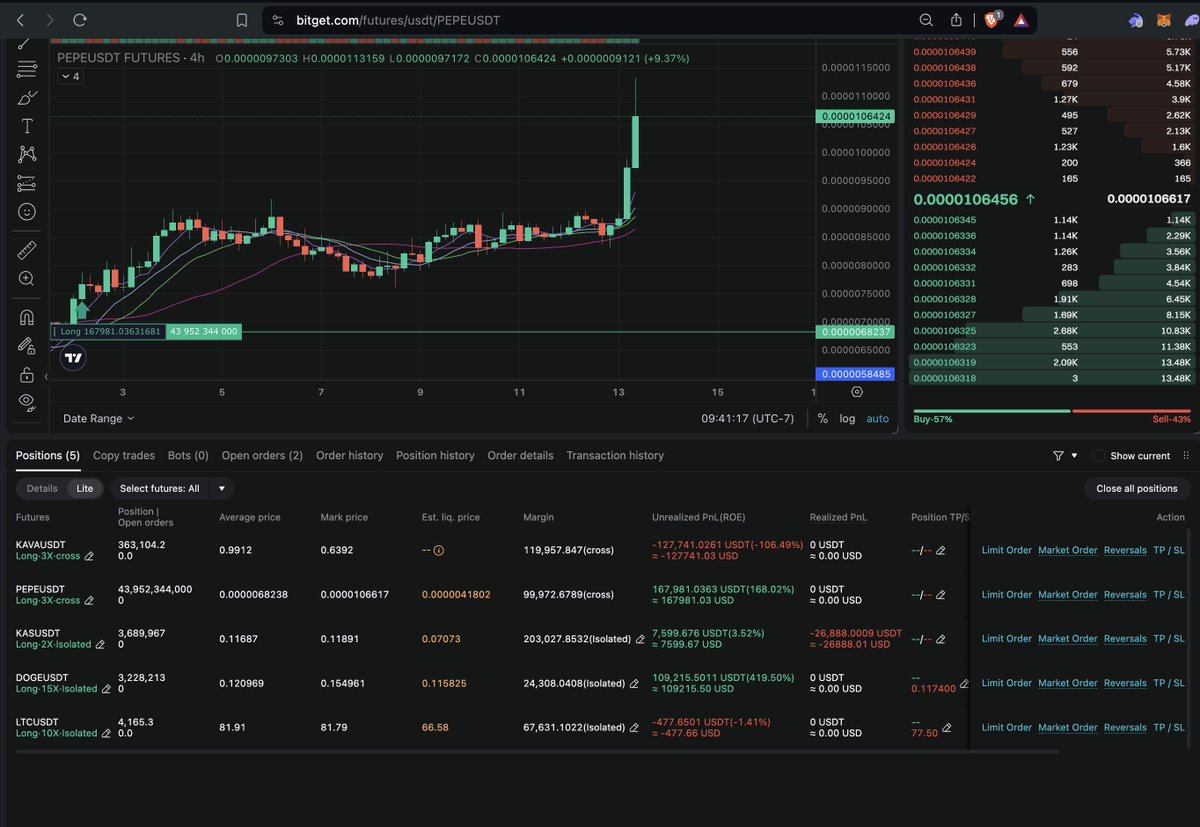This screenshot has width=1200, height=827.
Task: Select the Fibonacci retracement tool in chart toolbar
Action: (x=27, y=70)
